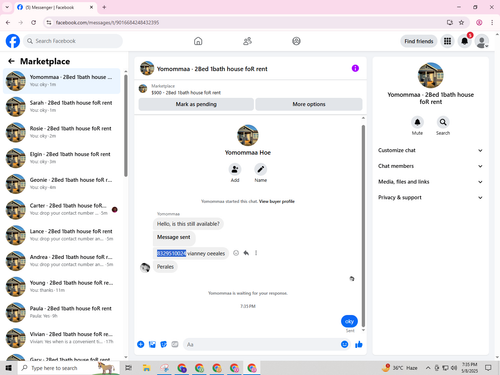Open the large listing thumbnail in right panel

point(430,75)
